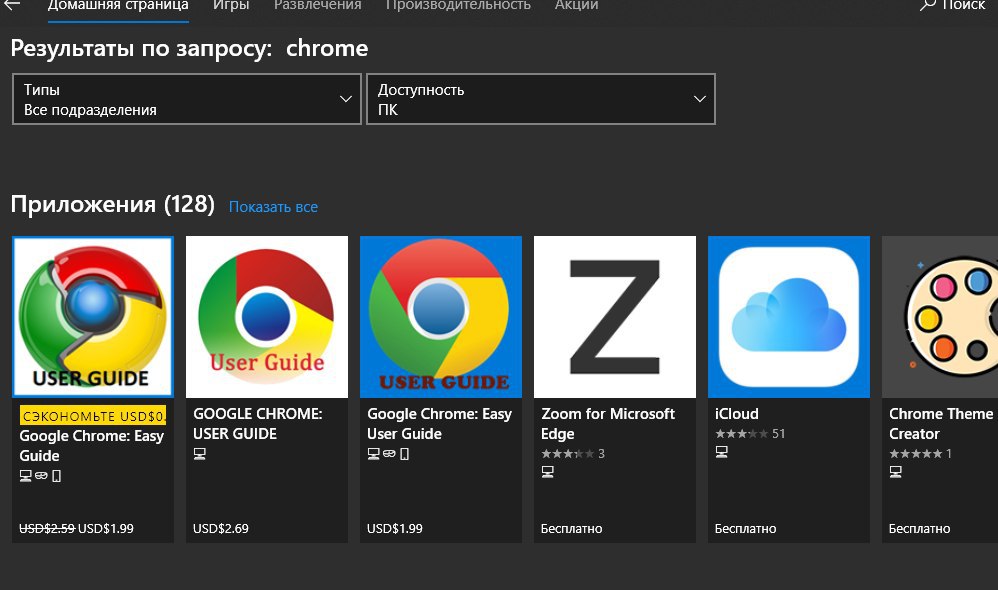Click the PC device icon under iCloud

coord(721,452)
